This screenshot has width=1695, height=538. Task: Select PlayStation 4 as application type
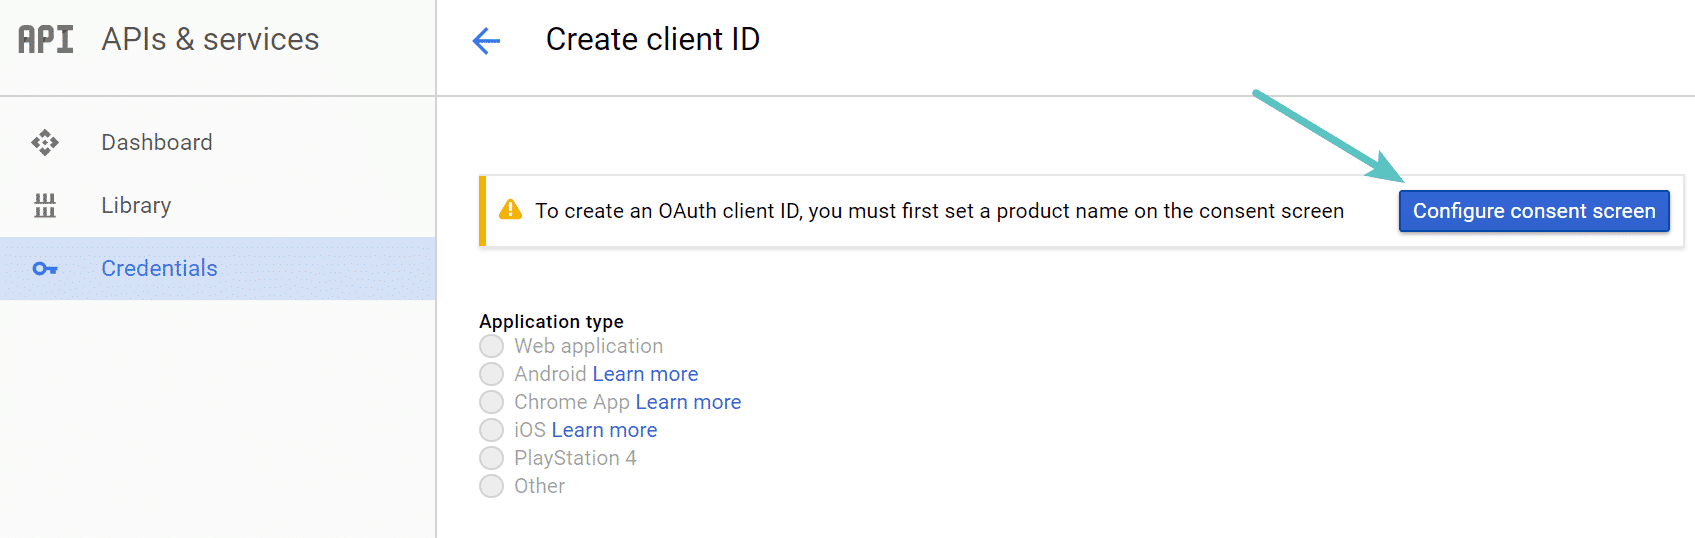[491, 458]
